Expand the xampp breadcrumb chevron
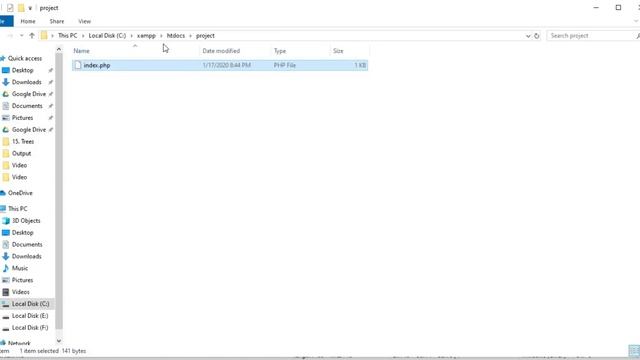This screenshot has width=640, height=360. click(x=161, y=36)
